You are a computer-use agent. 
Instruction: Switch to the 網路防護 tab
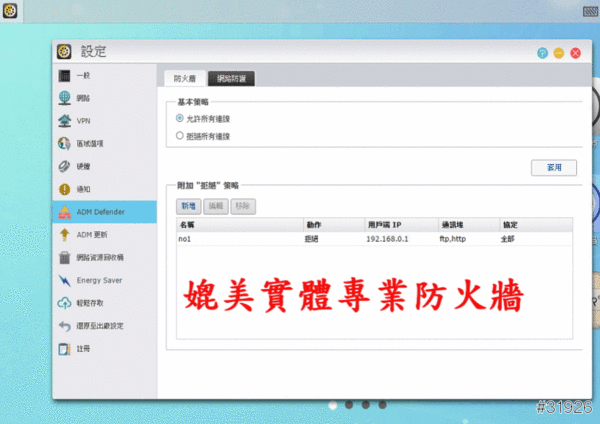231,77
